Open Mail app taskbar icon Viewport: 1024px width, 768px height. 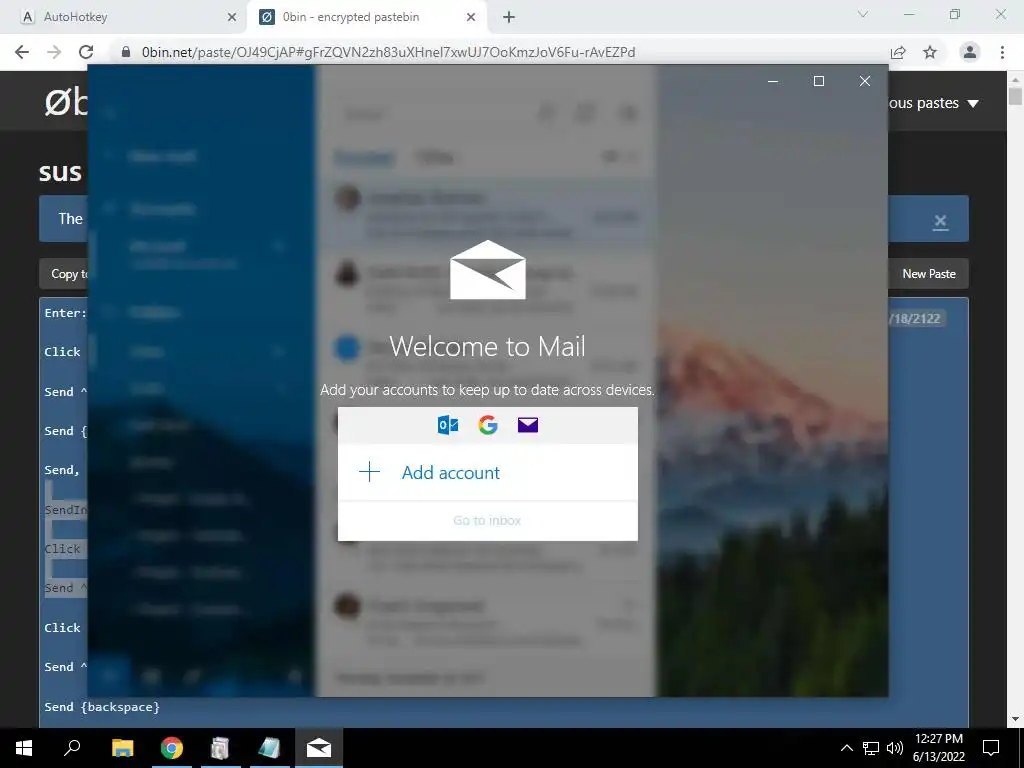click(319, 748)
